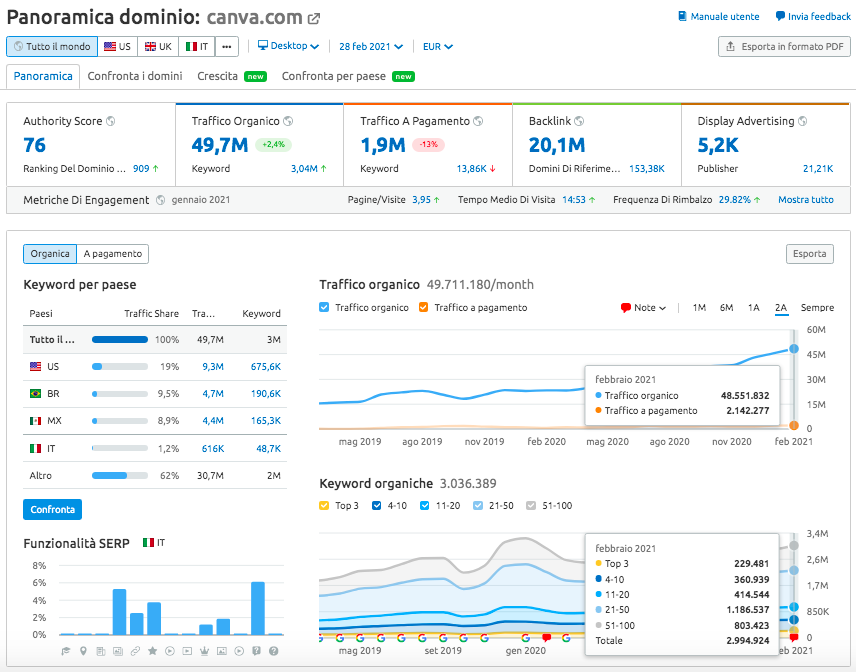The image size is (856, 672).
Task: Click the Altro traffic share bar at 62%
Action: pyautogui.click(x=120, y=475)
